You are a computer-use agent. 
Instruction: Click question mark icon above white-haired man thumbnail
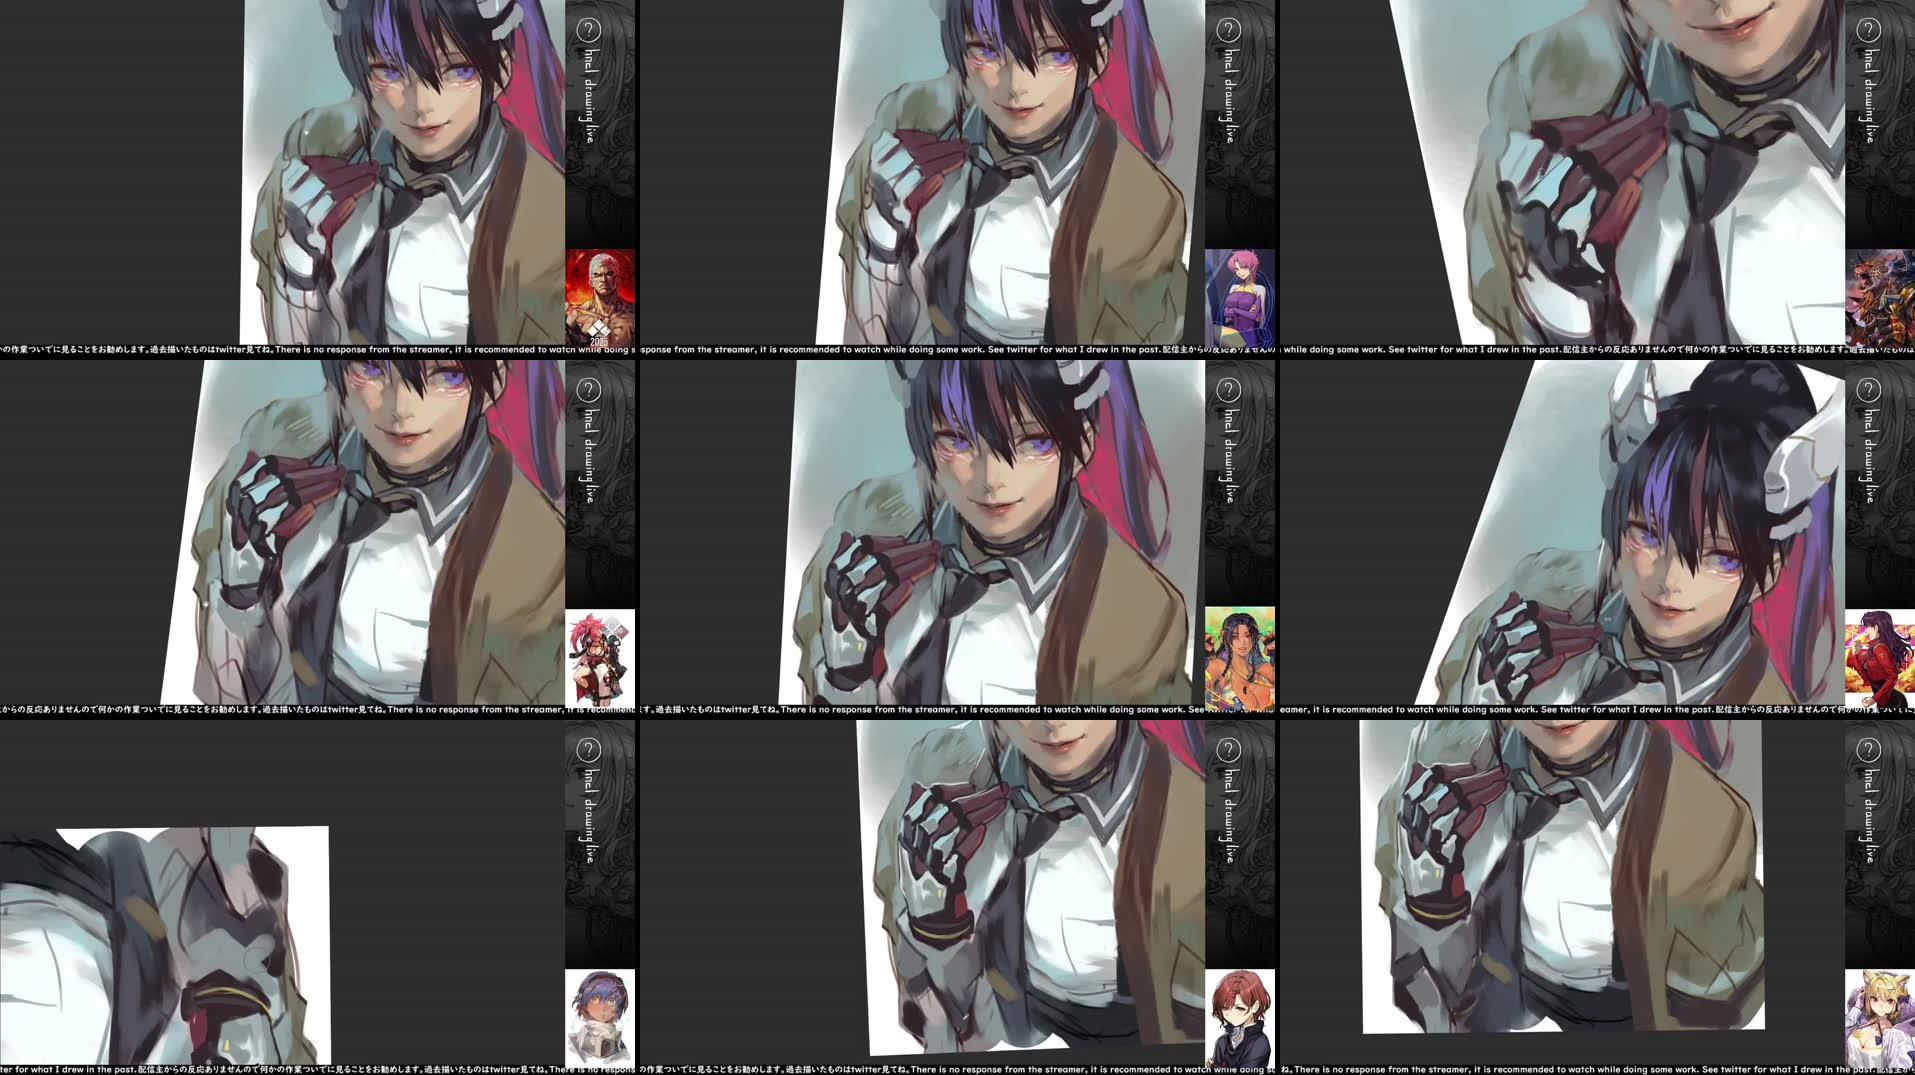[588, 30]
